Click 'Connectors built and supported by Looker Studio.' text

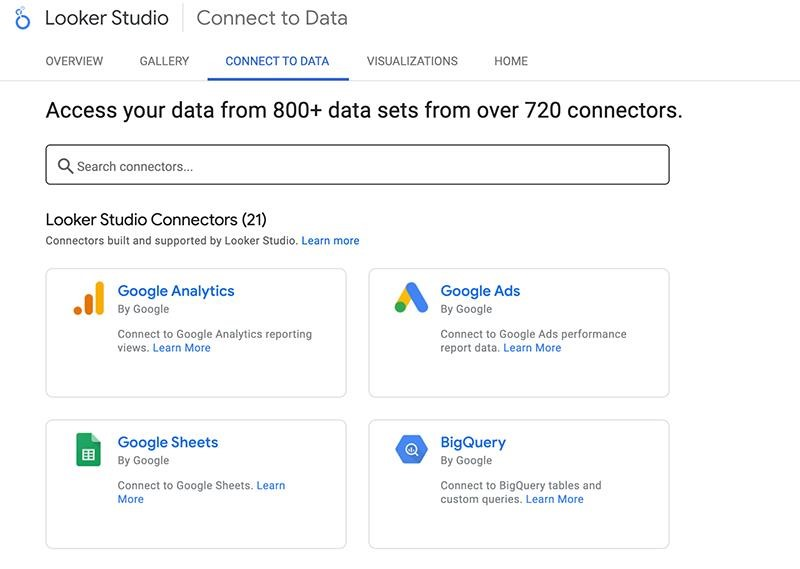coord(171,240)
